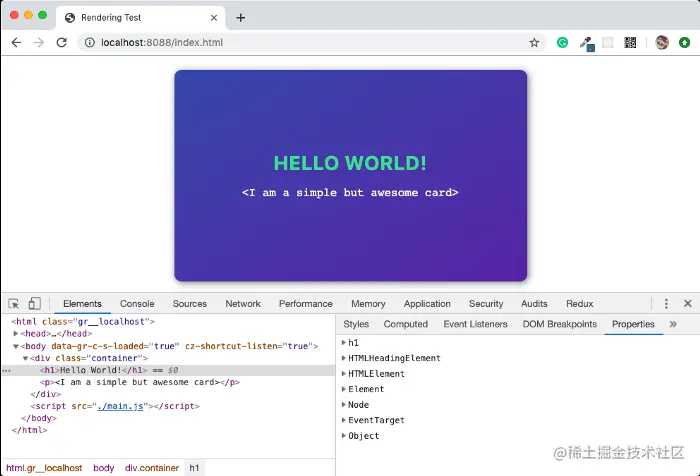The image size is (700, 476).
Task: Click the card's subtitle paragraph text
Action: [350, 192]
